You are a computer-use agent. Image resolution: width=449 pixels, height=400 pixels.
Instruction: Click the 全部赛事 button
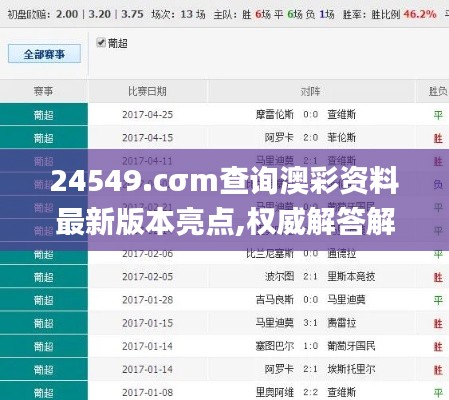click(x=44, y=54)
